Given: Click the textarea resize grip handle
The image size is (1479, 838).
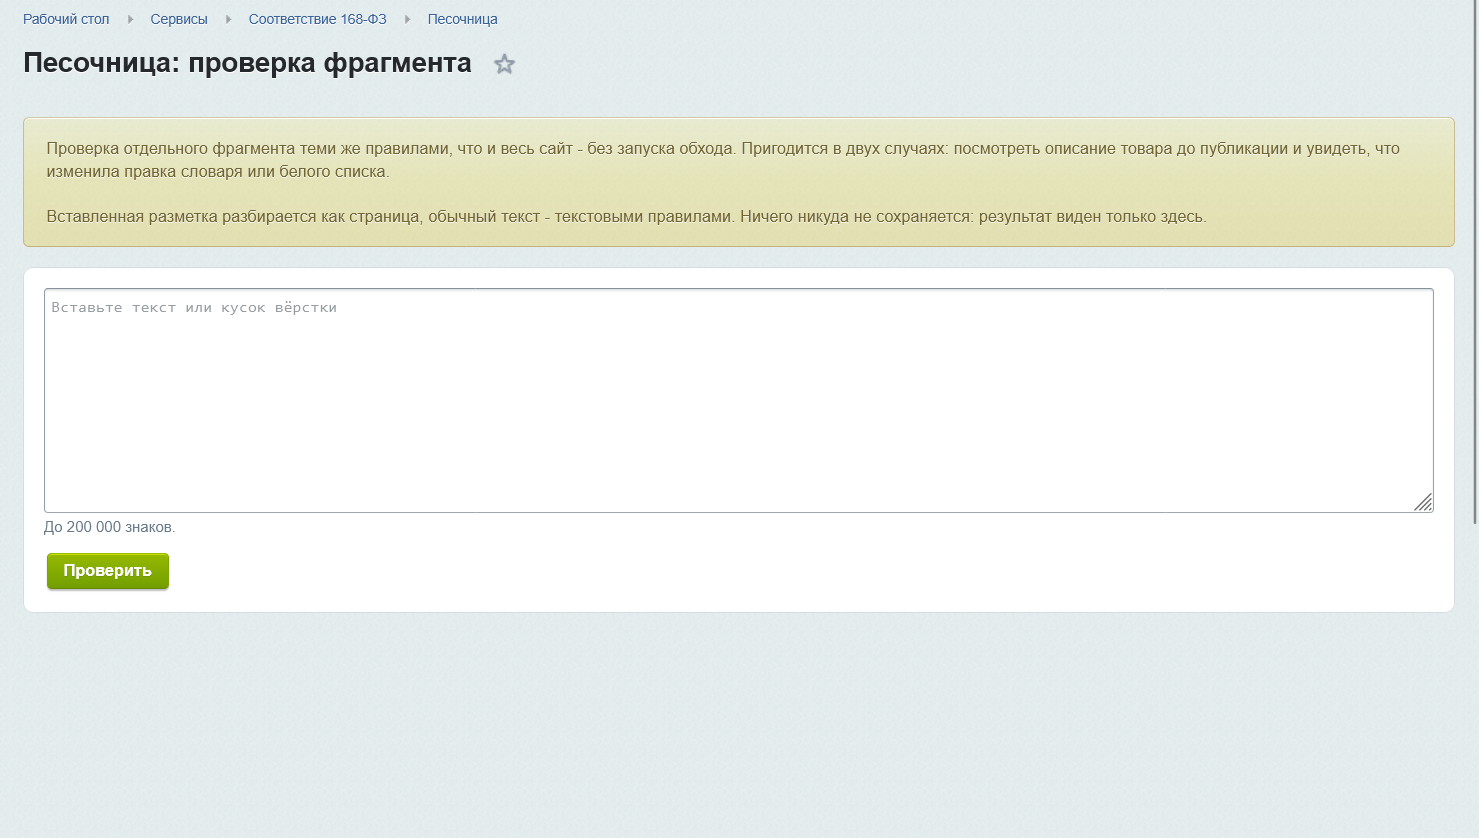Looking at the screenshot, I should pos(1423,502).
